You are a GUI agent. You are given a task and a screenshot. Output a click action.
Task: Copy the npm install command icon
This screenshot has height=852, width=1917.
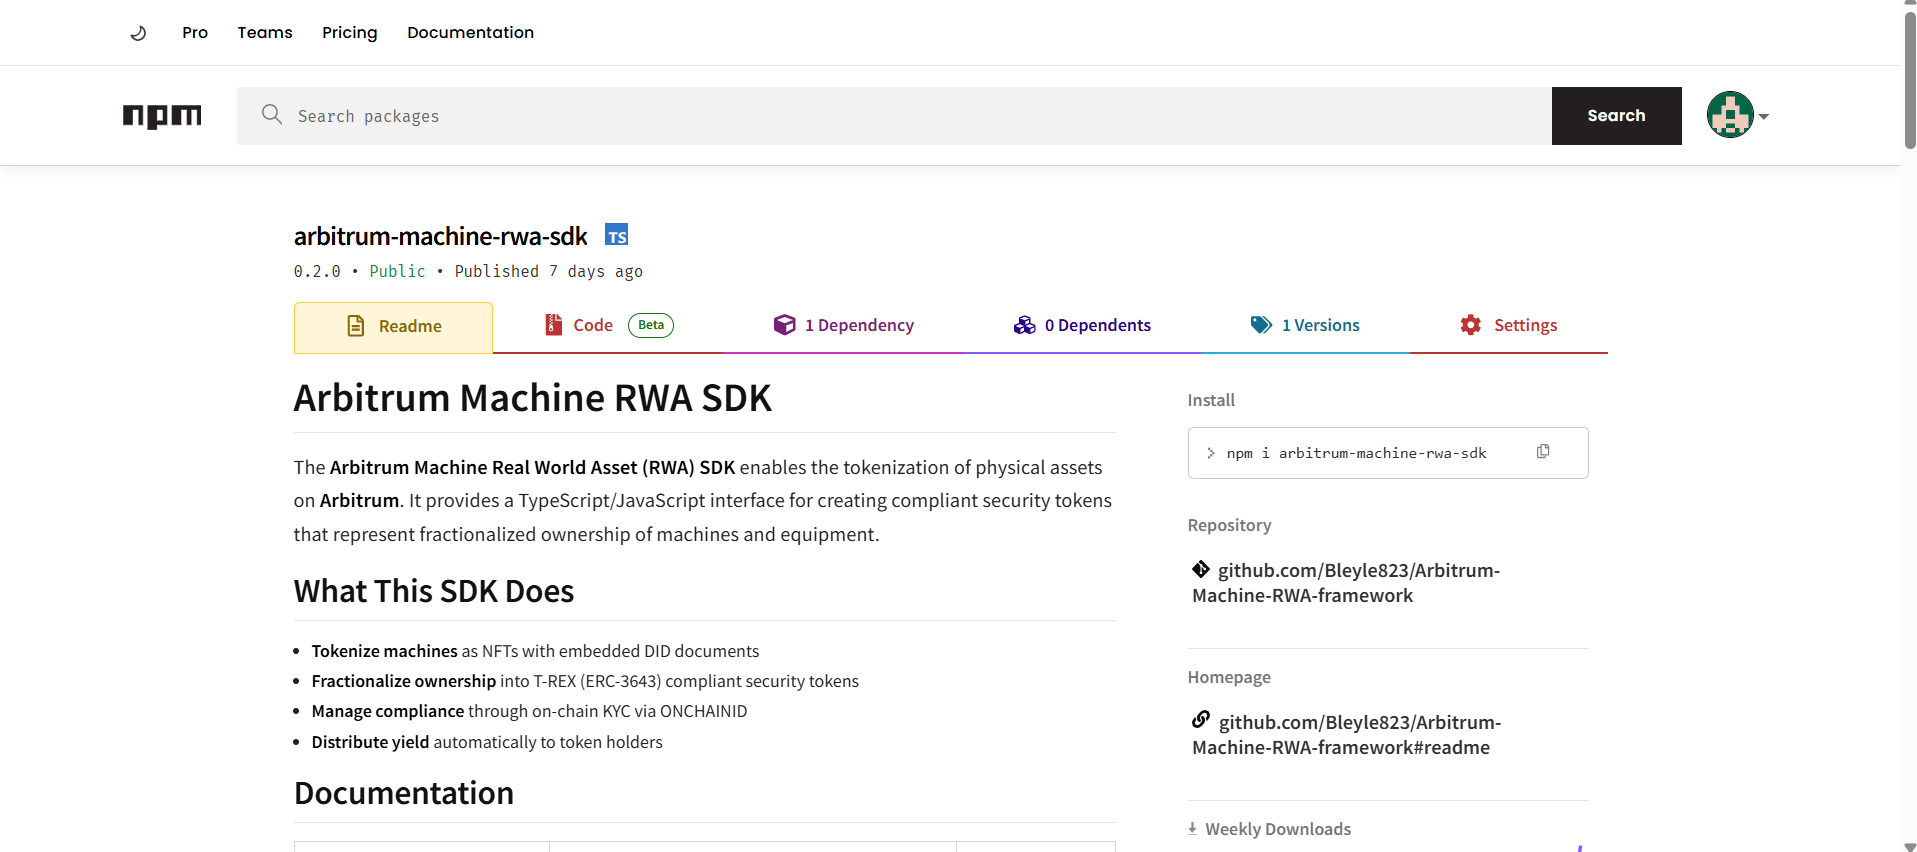click(1543, 452)
